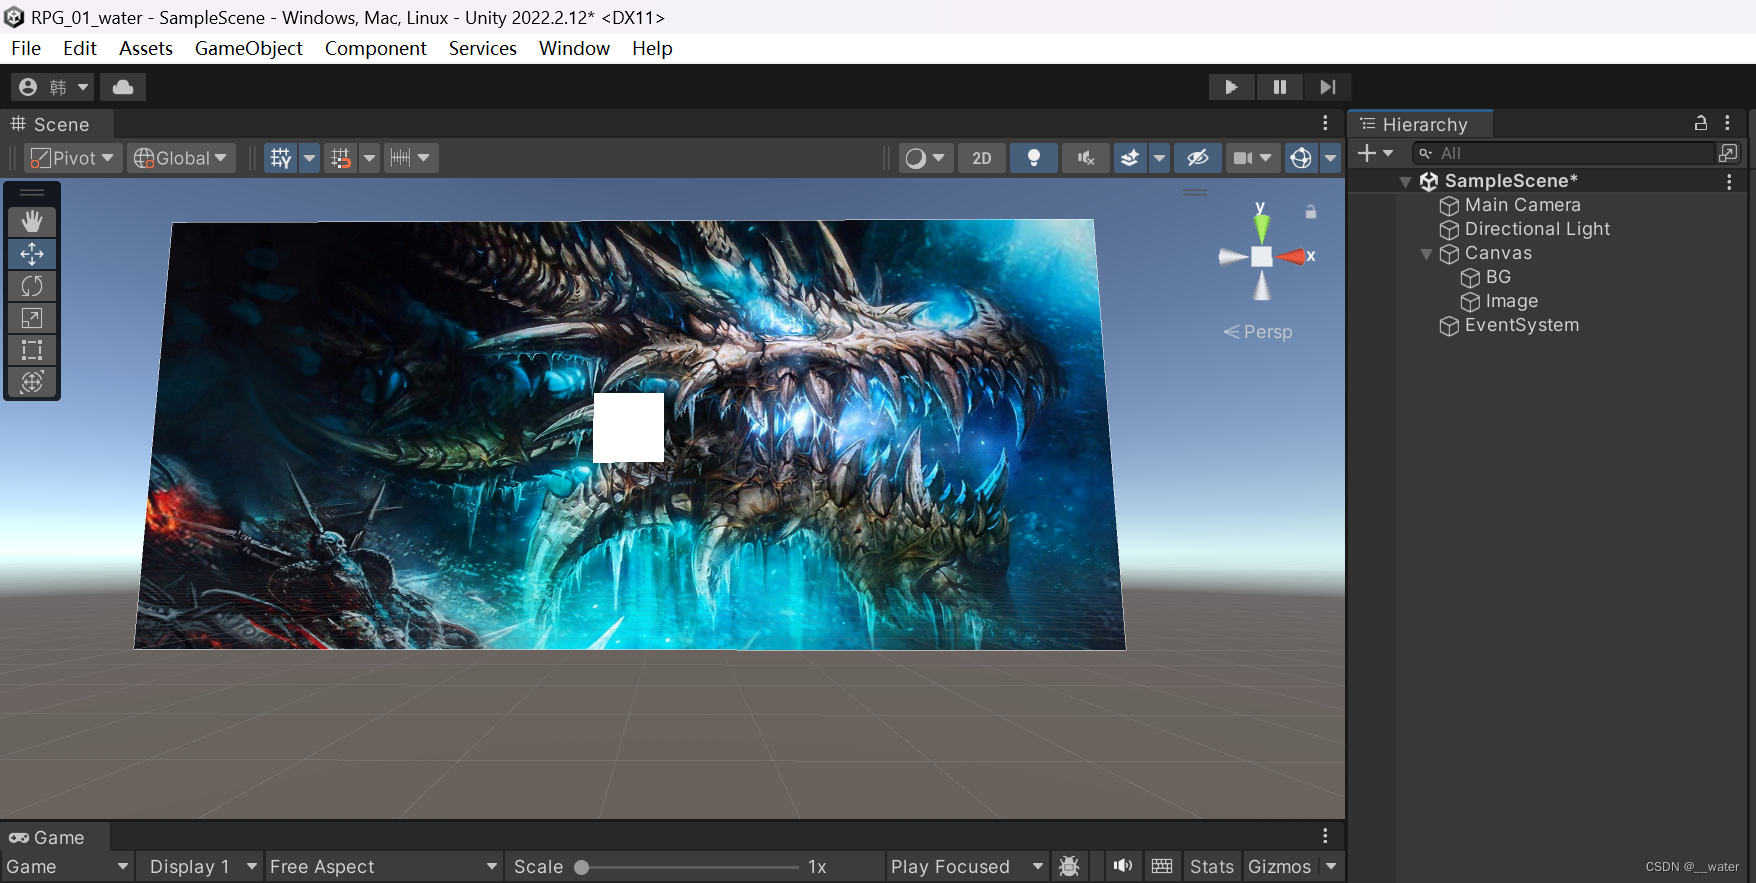Open the Window menu
Viewport: 1756px width, 883px height.
click(x=574, y=48)
